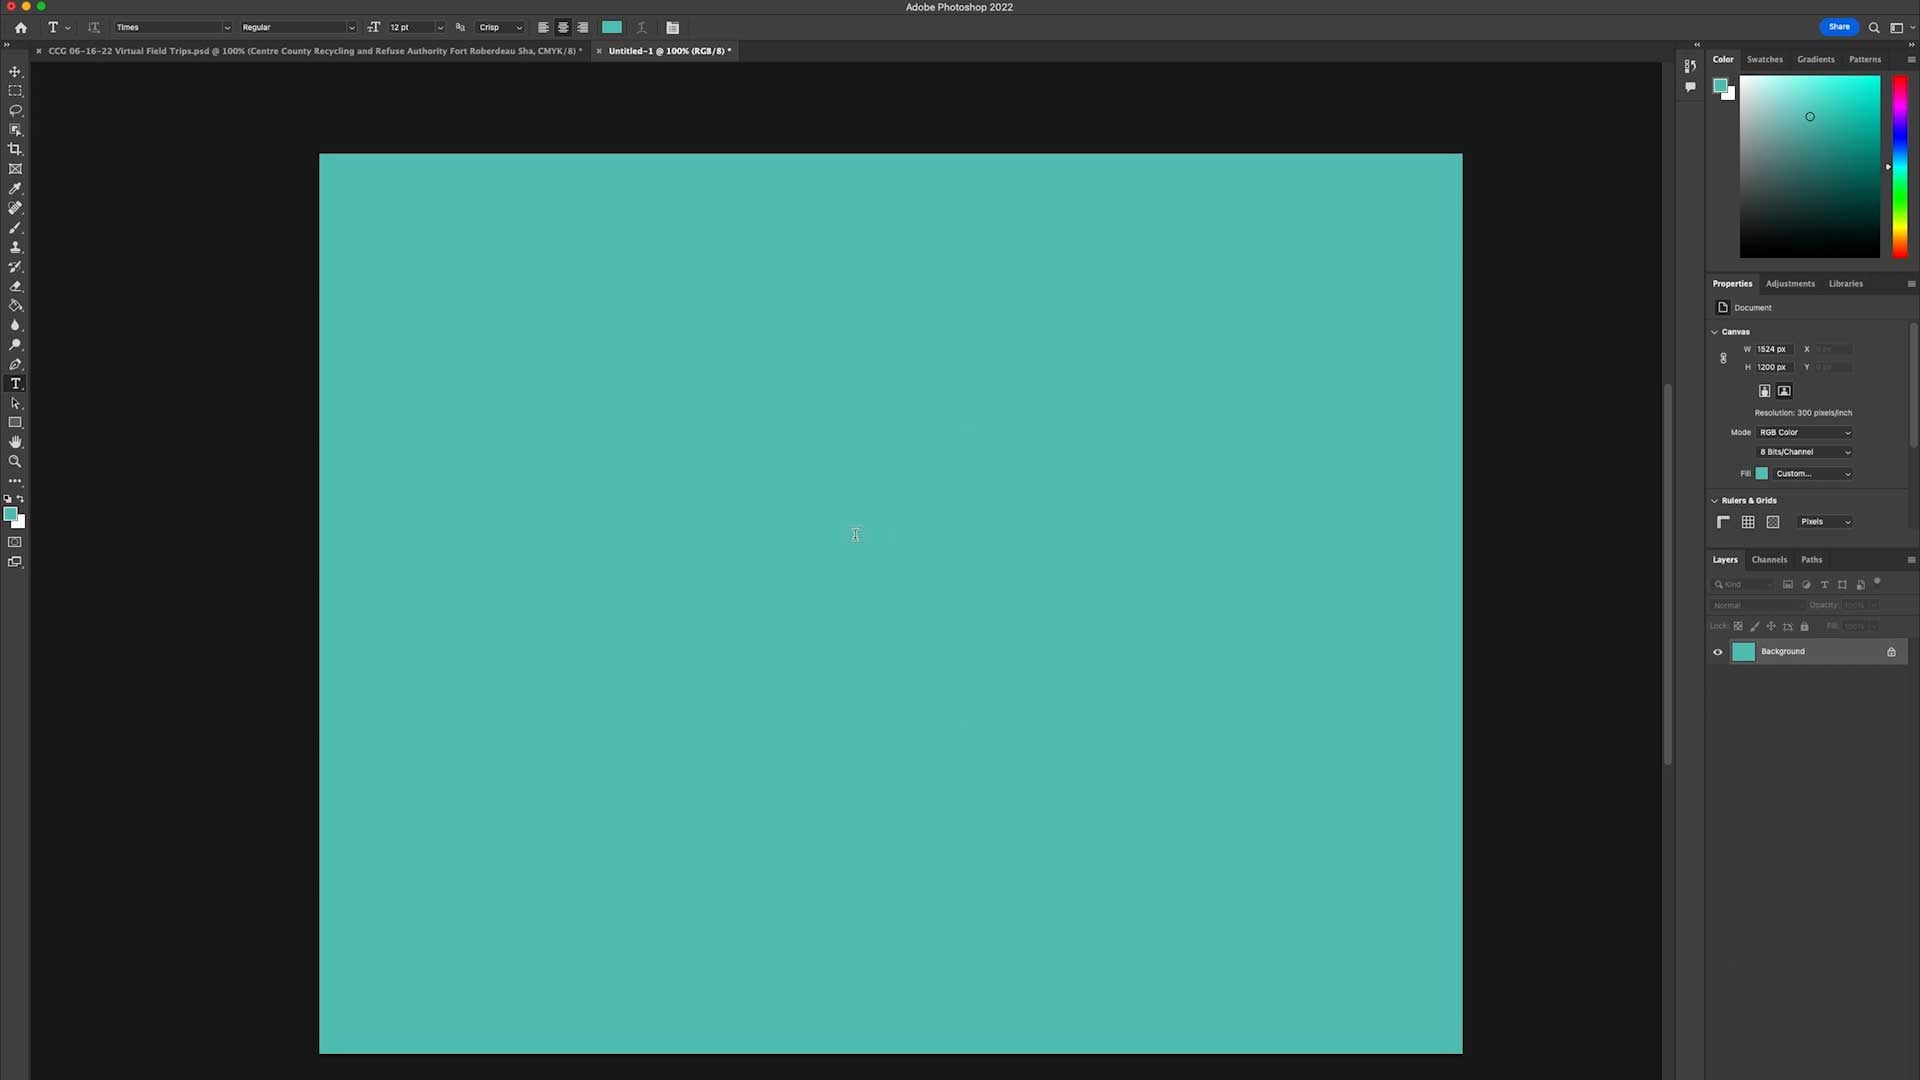Center align text in options bar
The image size is (1920, 1080).
click(563, 28)
